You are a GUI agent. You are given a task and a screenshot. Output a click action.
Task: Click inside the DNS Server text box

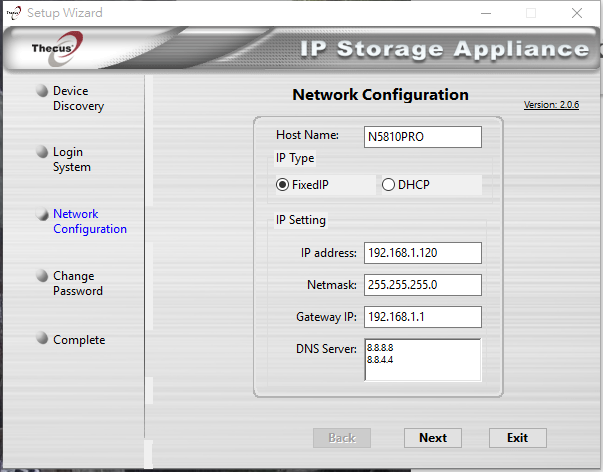tap(423, 360)
